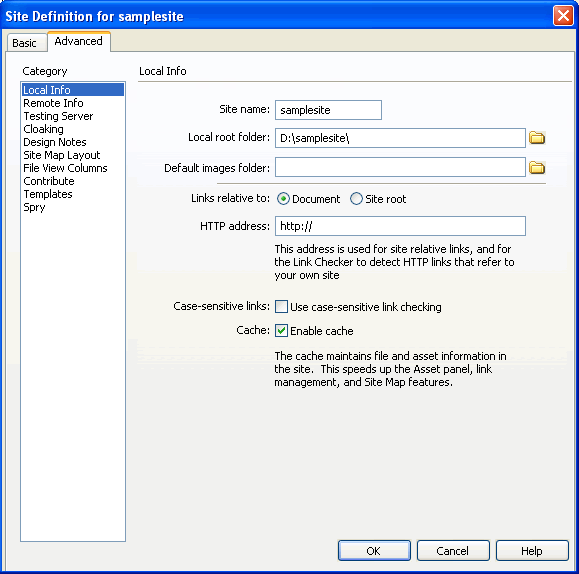Switch to the Basic tab
The image size is (579, 574).
(x=24, y=43)
